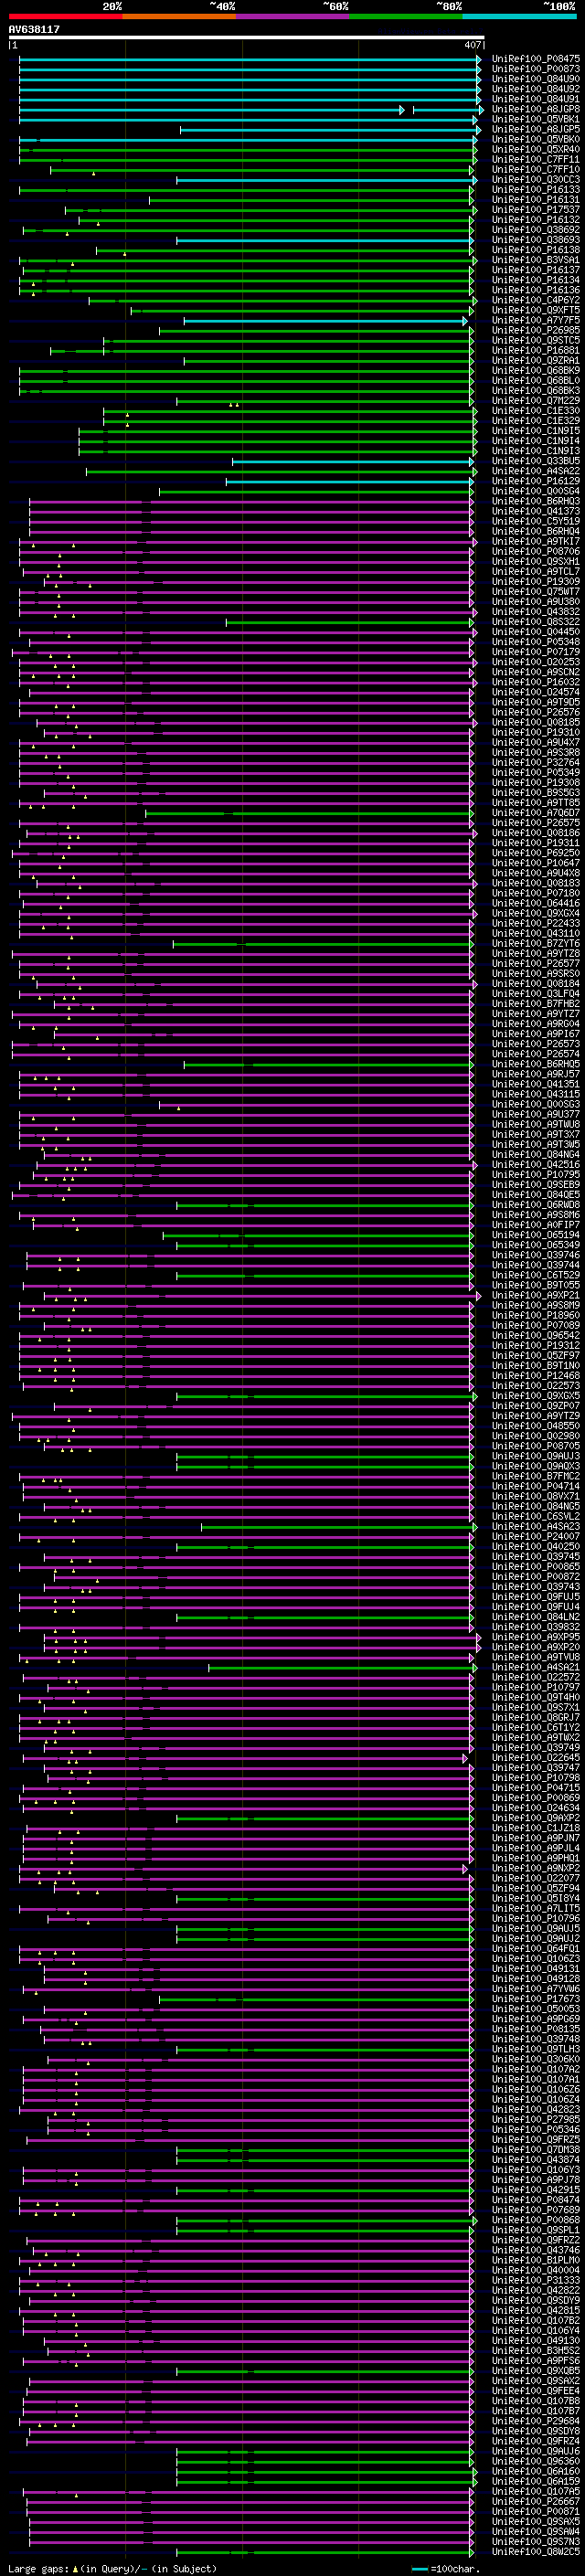Image resolution: width=585 pixels, height=2576 pixels.
Task: Select the UniRef100_P16131 entry
Action: click(x=536, y=200)
